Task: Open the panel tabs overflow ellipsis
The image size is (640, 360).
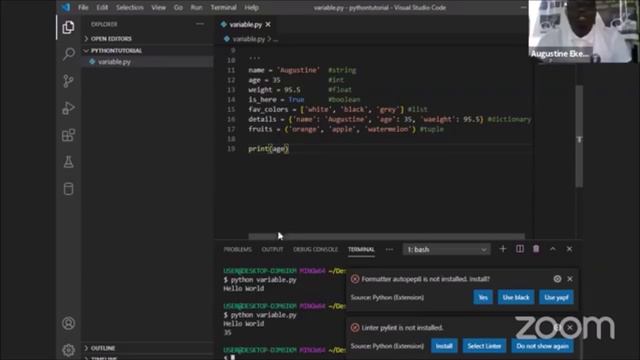Action: pyautogui.click(x=389, y=249)
